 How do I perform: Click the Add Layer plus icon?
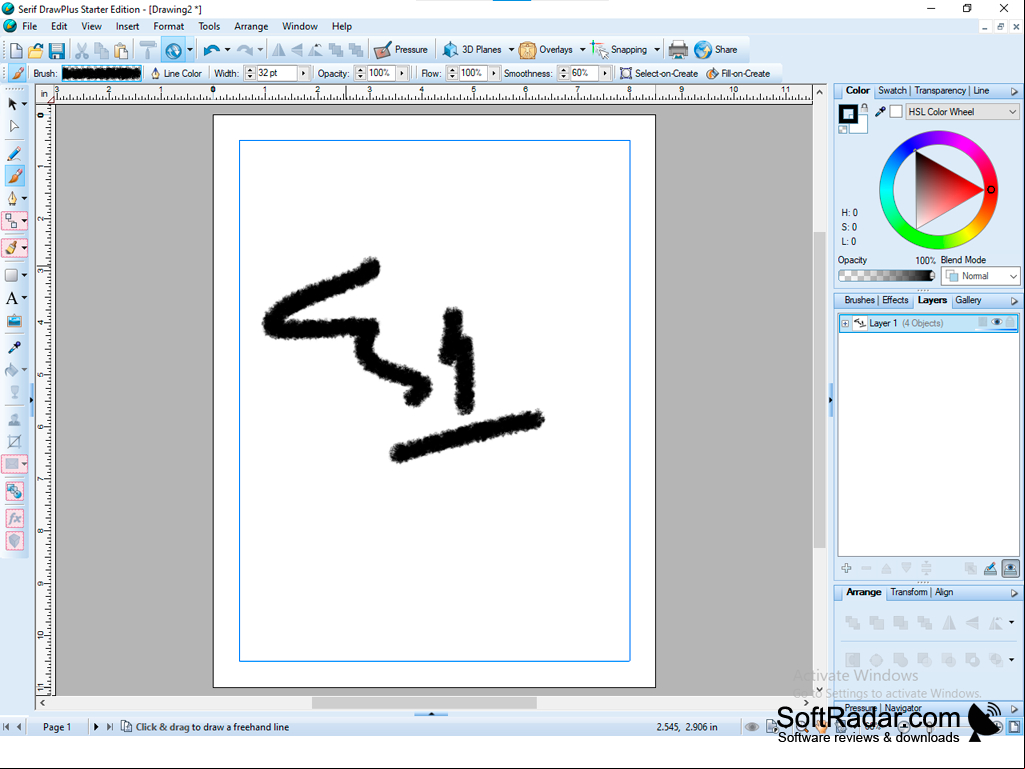tap(846, 568)
